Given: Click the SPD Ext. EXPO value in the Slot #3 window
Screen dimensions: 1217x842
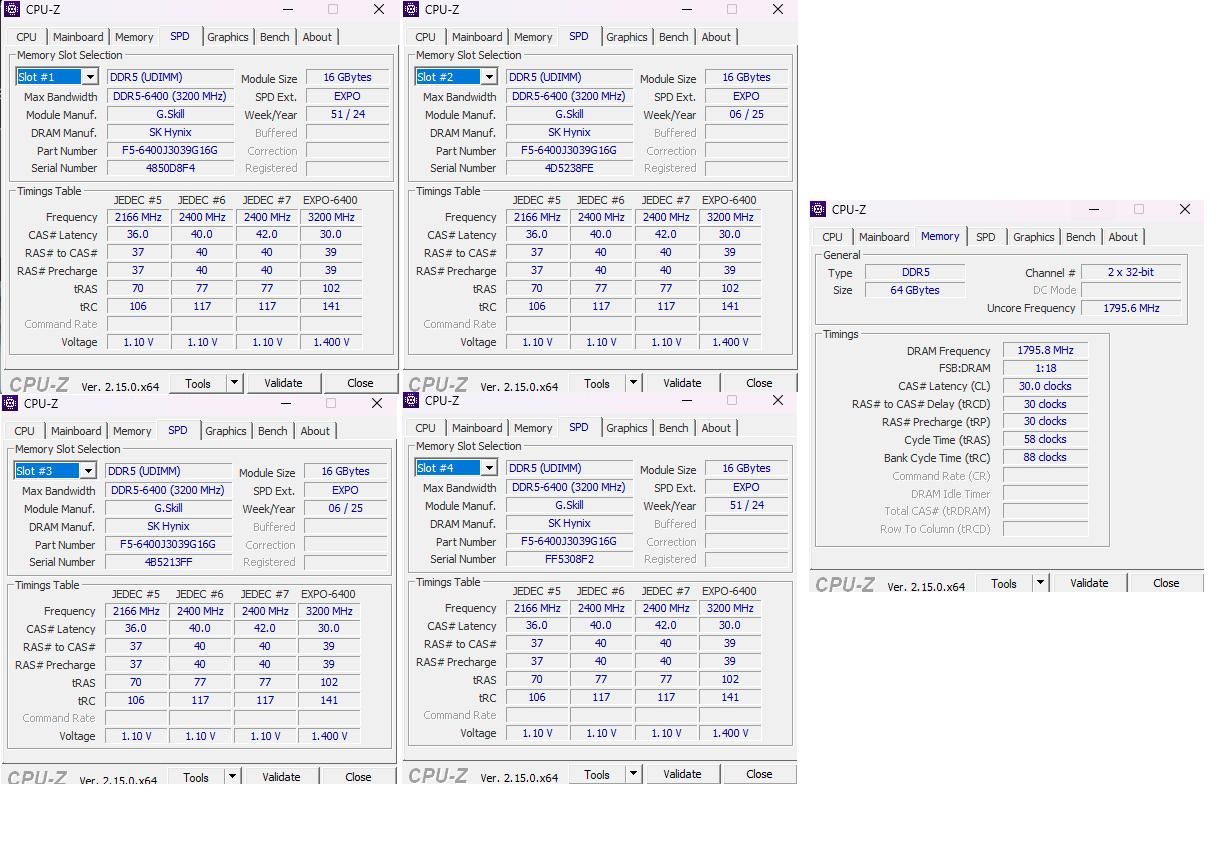Looking at the screenshot, I should pyautogui.click(x=345, y=490).
